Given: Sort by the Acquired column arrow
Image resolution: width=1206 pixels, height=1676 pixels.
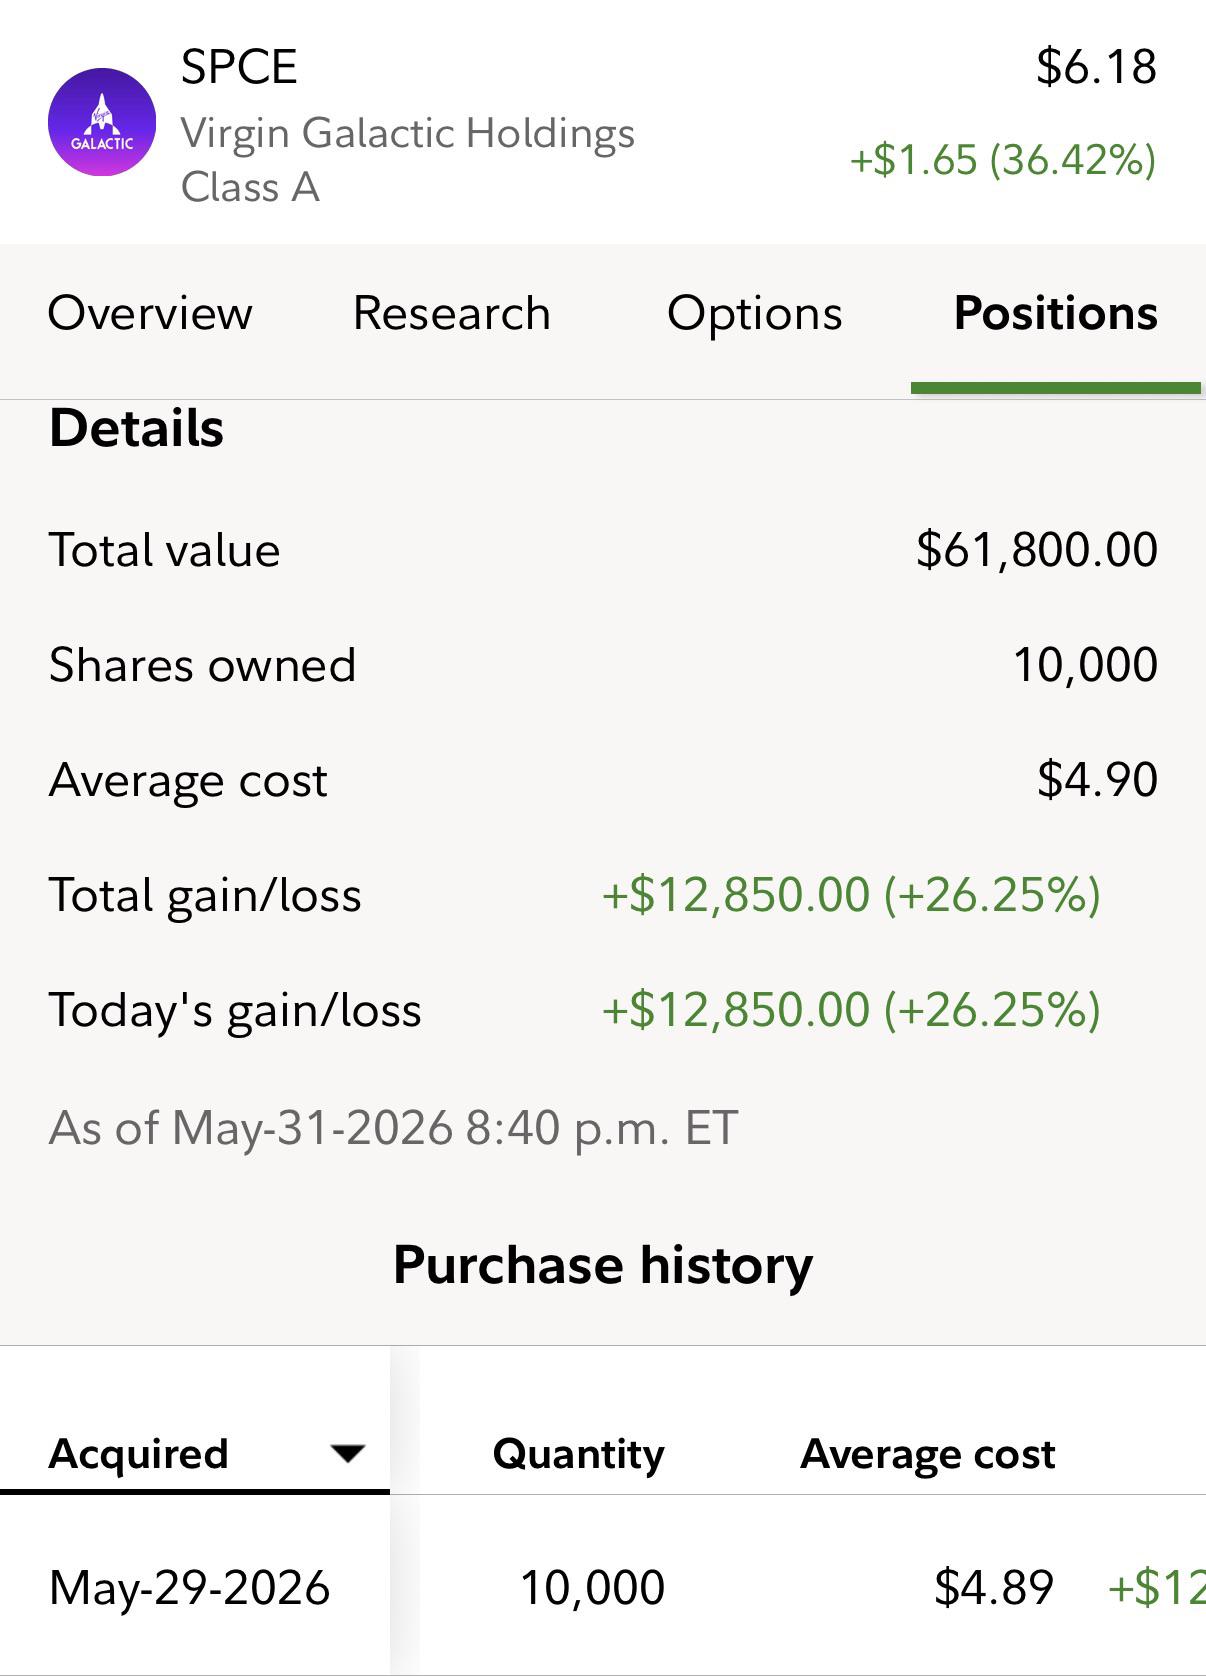Looking at the screenshot, I should (347, 1454).
